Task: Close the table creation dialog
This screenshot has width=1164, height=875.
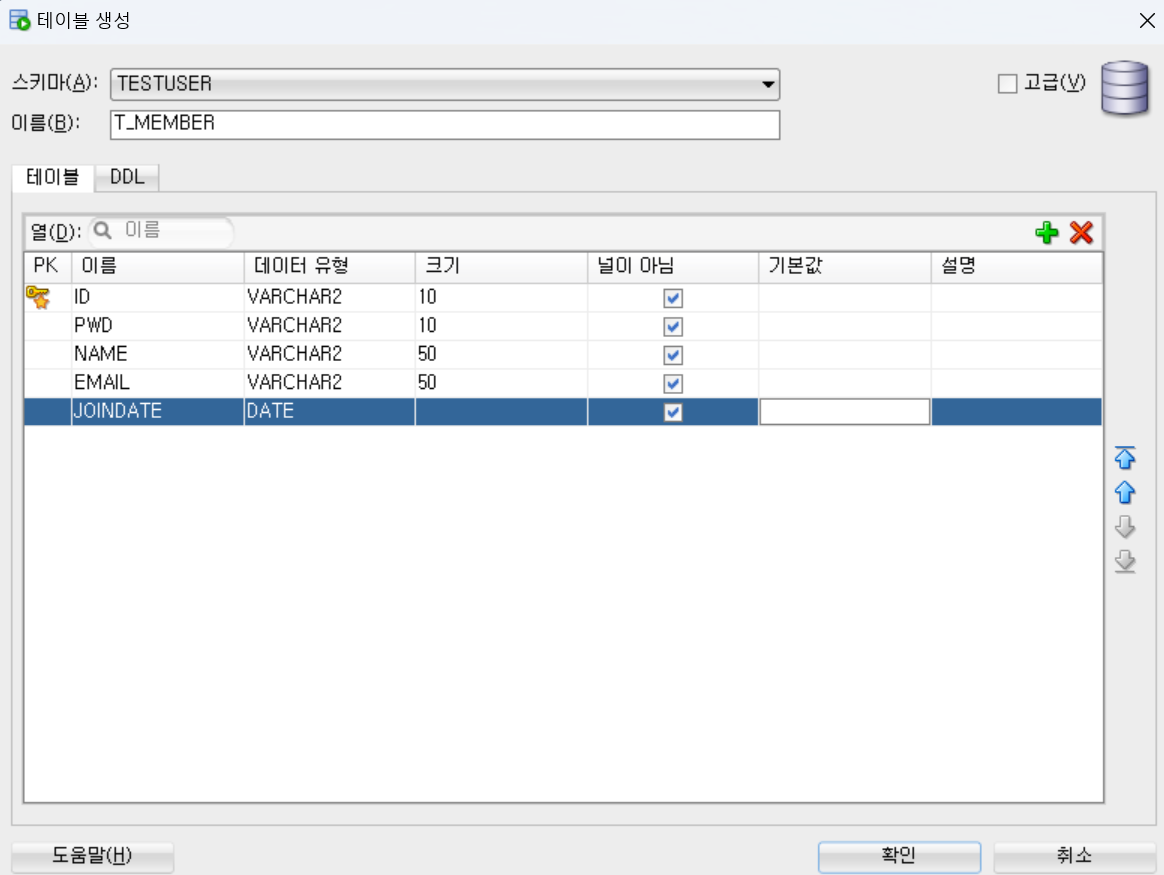Action: click(1147, 21)
